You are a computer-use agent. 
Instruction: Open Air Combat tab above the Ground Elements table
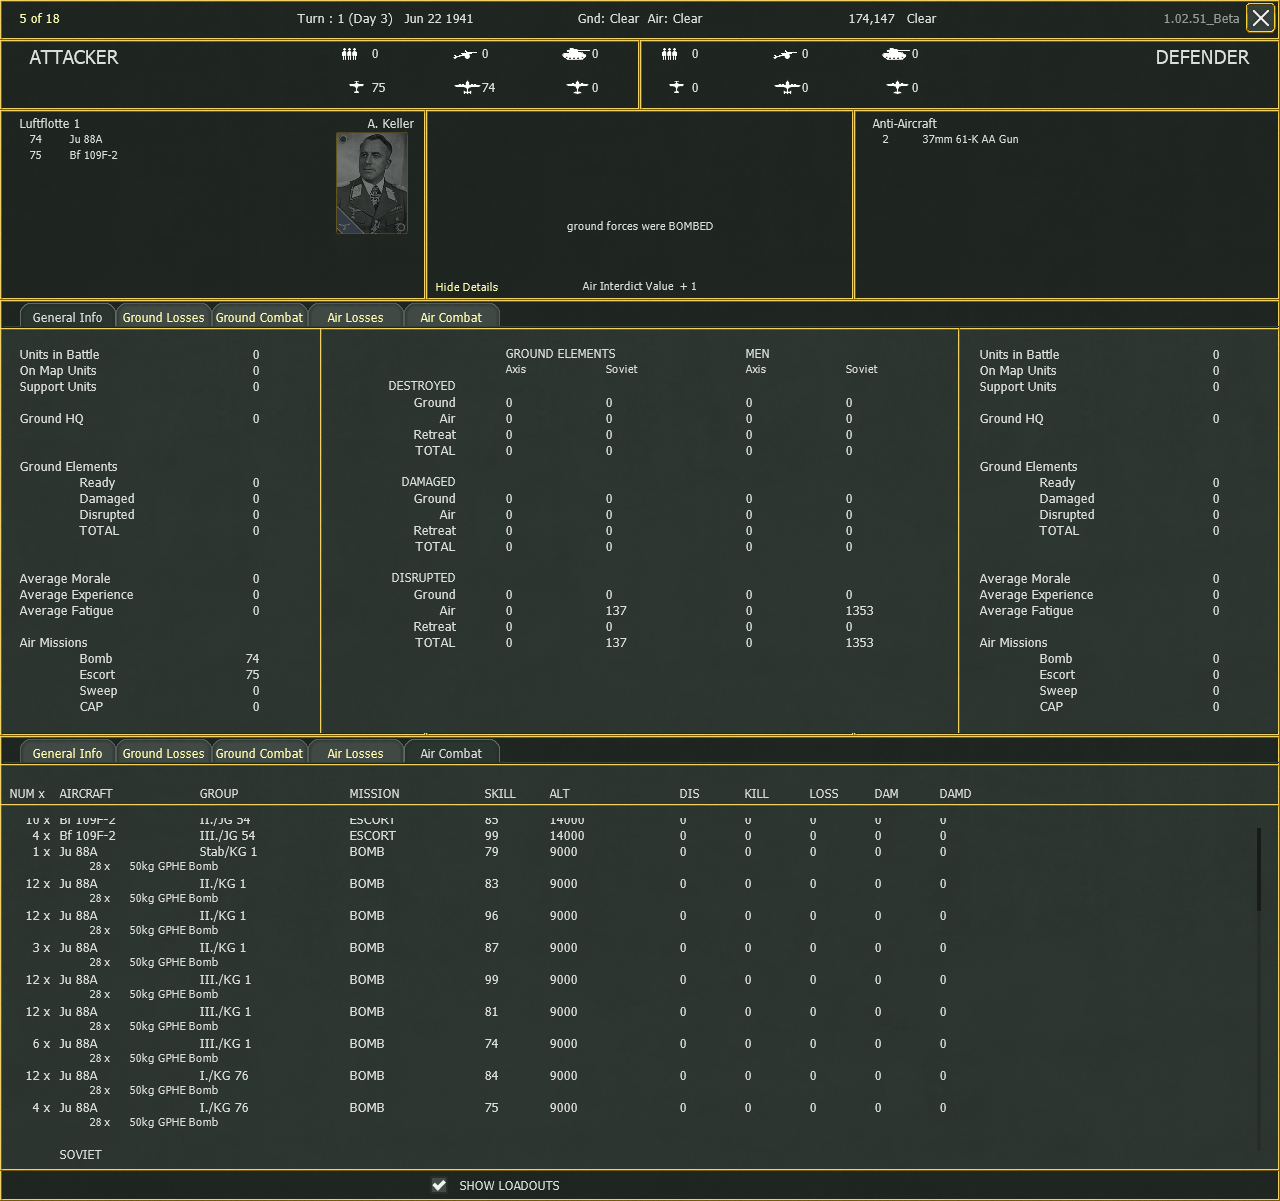pos(451,317)
